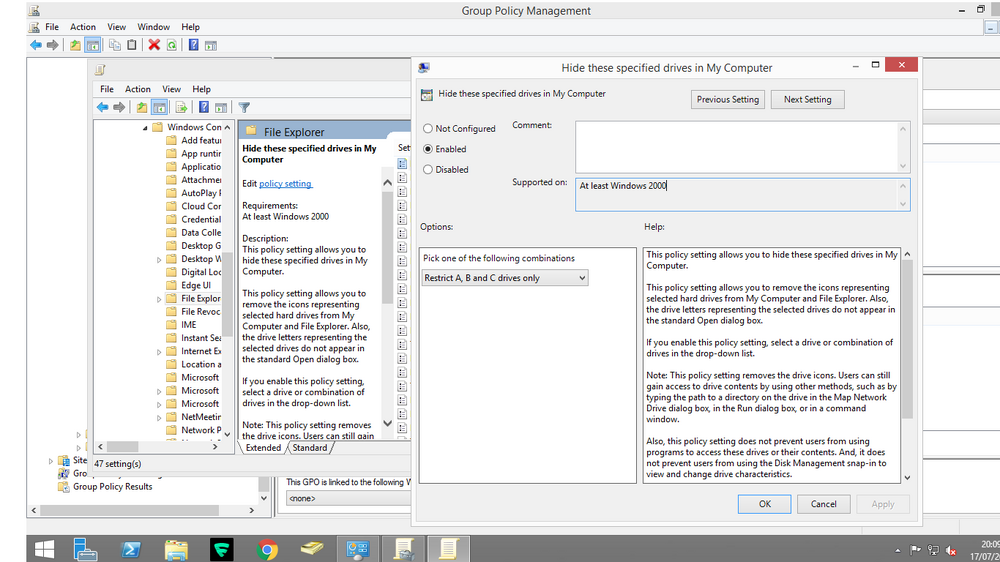
Task: Click the Up one level folder icon in Group Policy Management toolbar
Action: tap(75, 45)
